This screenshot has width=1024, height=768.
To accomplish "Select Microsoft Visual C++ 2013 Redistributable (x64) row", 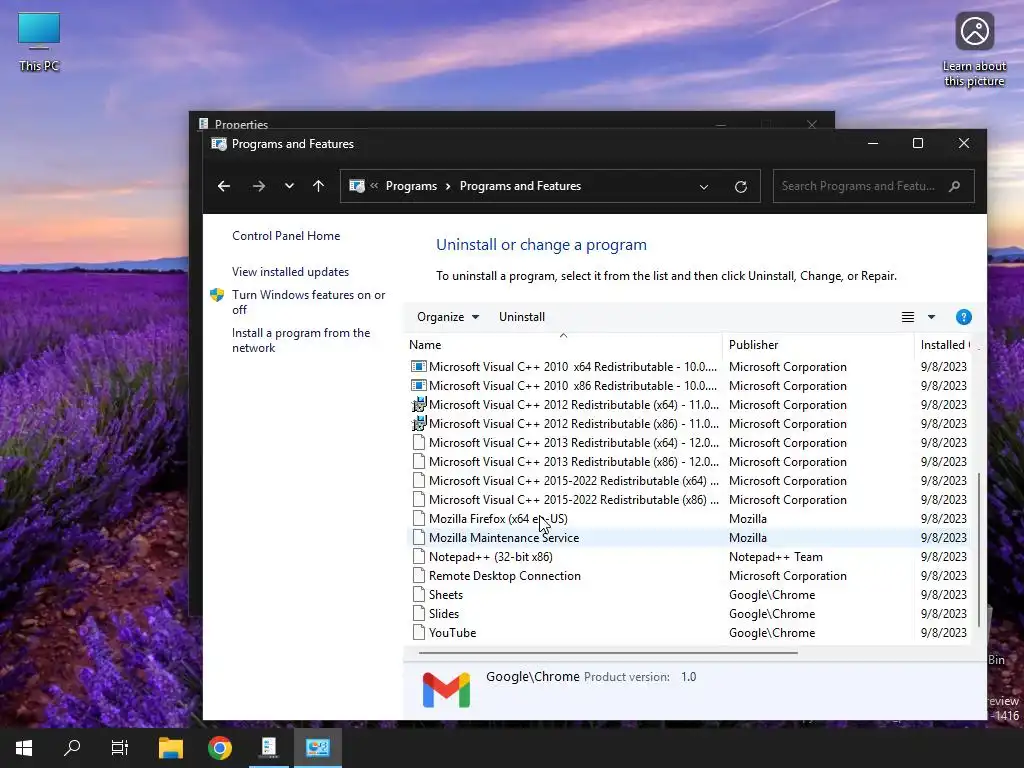I will pos(688,443).
